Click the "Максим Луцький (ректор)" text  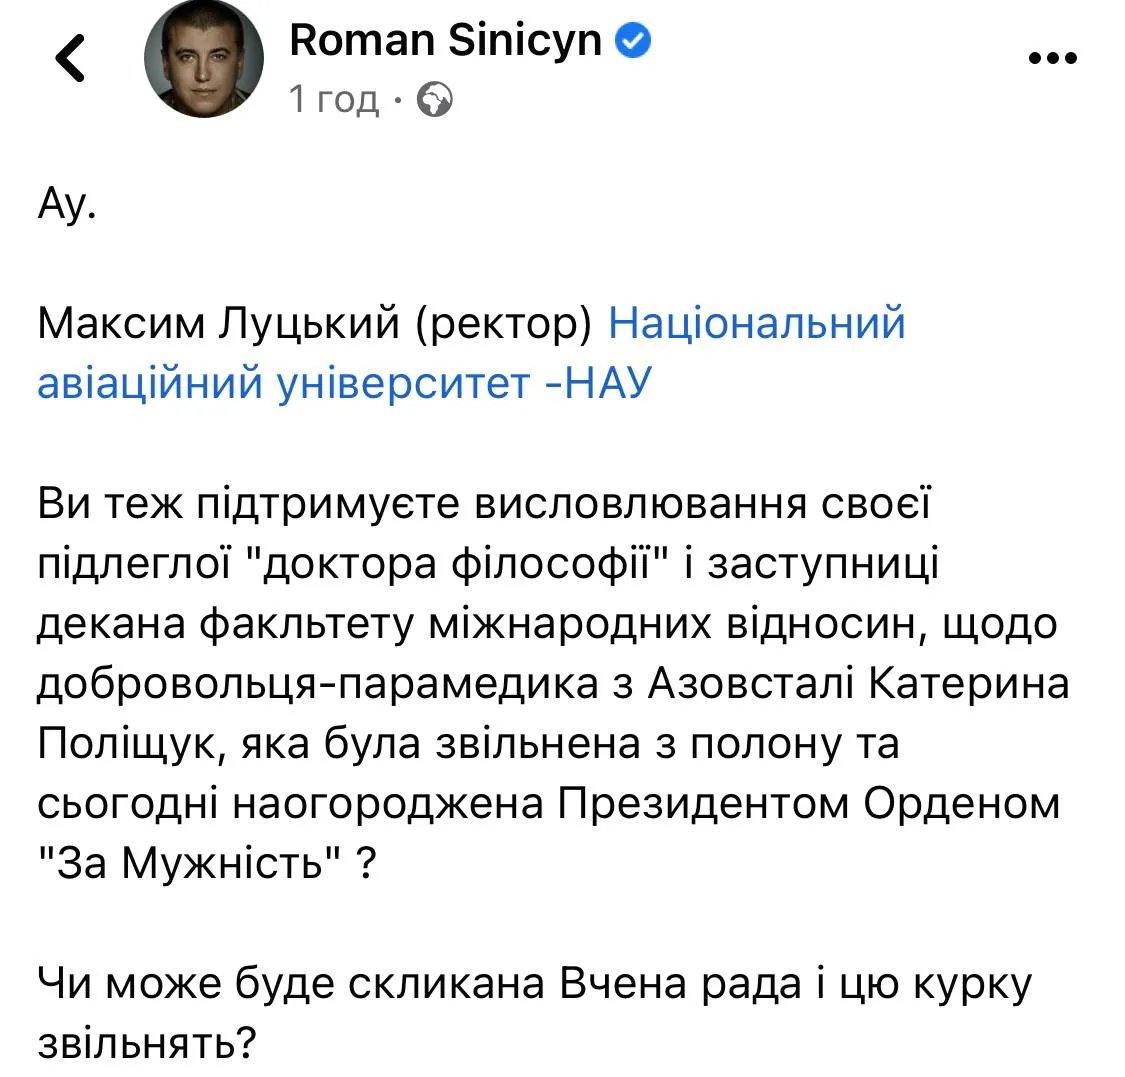click(x=316, y=323)
